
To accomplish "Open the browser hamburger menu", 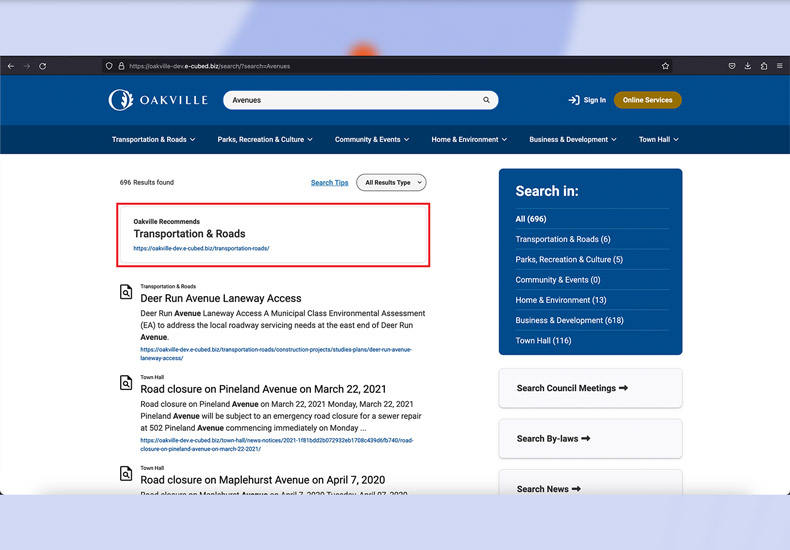I will pyautogui.click(x=780, y=66).
